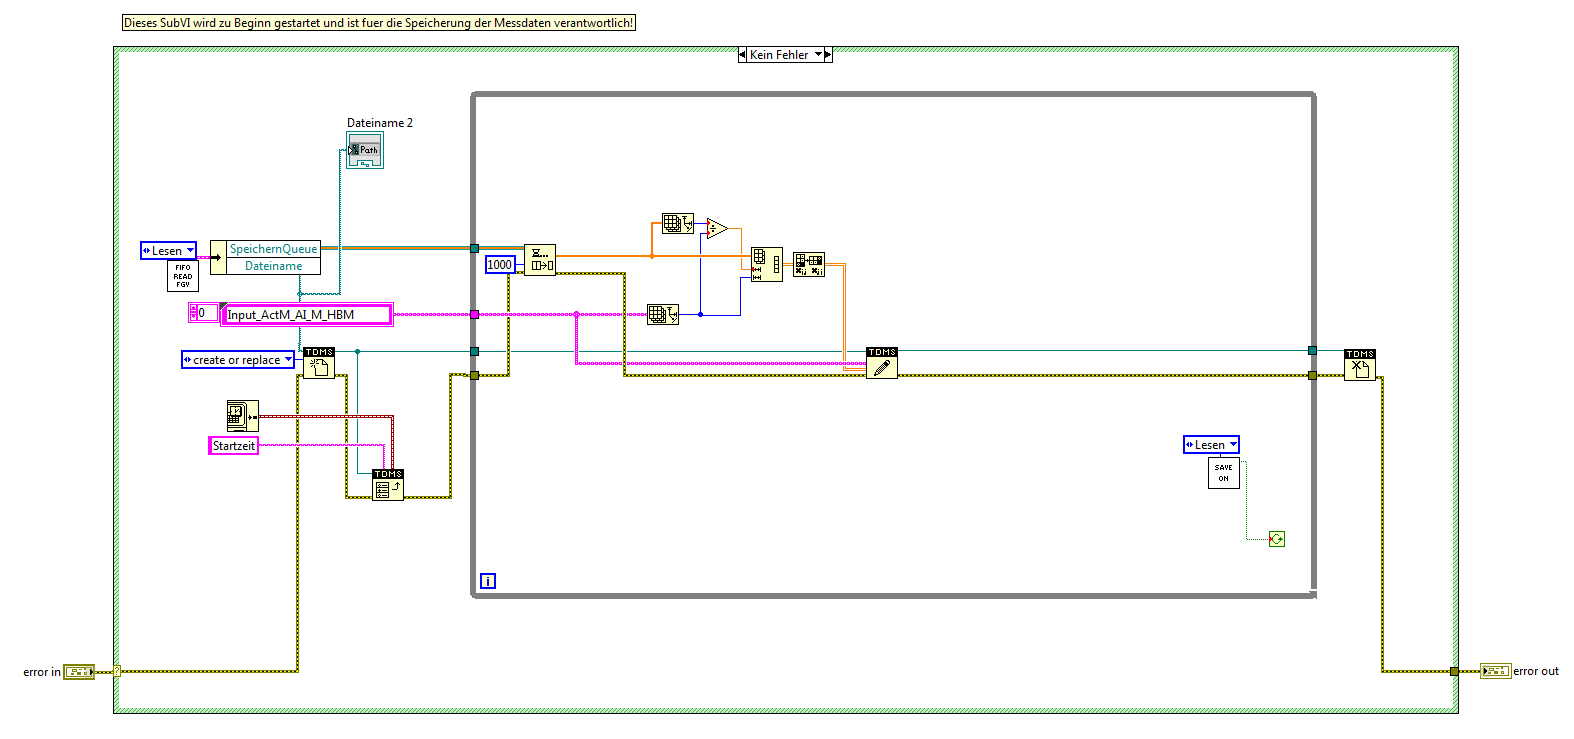Select the Reshape Array function icon

(x=767, y=264)
